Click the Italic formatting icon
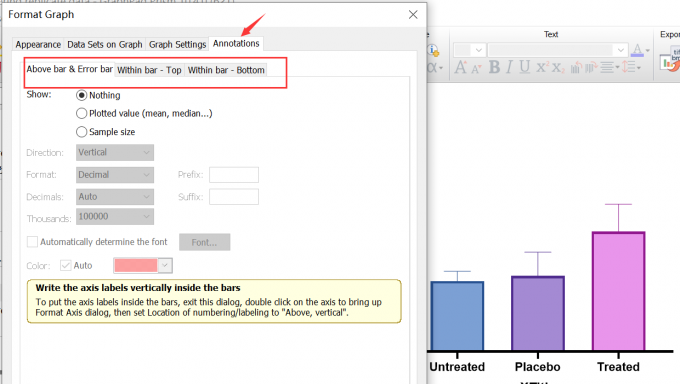The width and height of the screenshot is (680, 384). (x=510, y=67)
